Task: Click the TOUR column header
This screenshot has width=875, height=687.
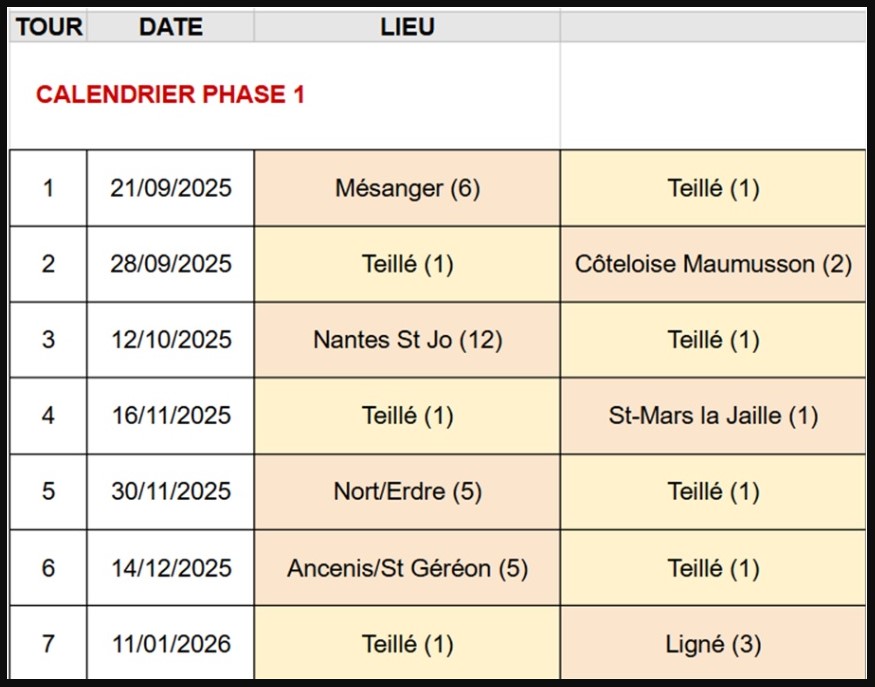Action: point(48,27)
